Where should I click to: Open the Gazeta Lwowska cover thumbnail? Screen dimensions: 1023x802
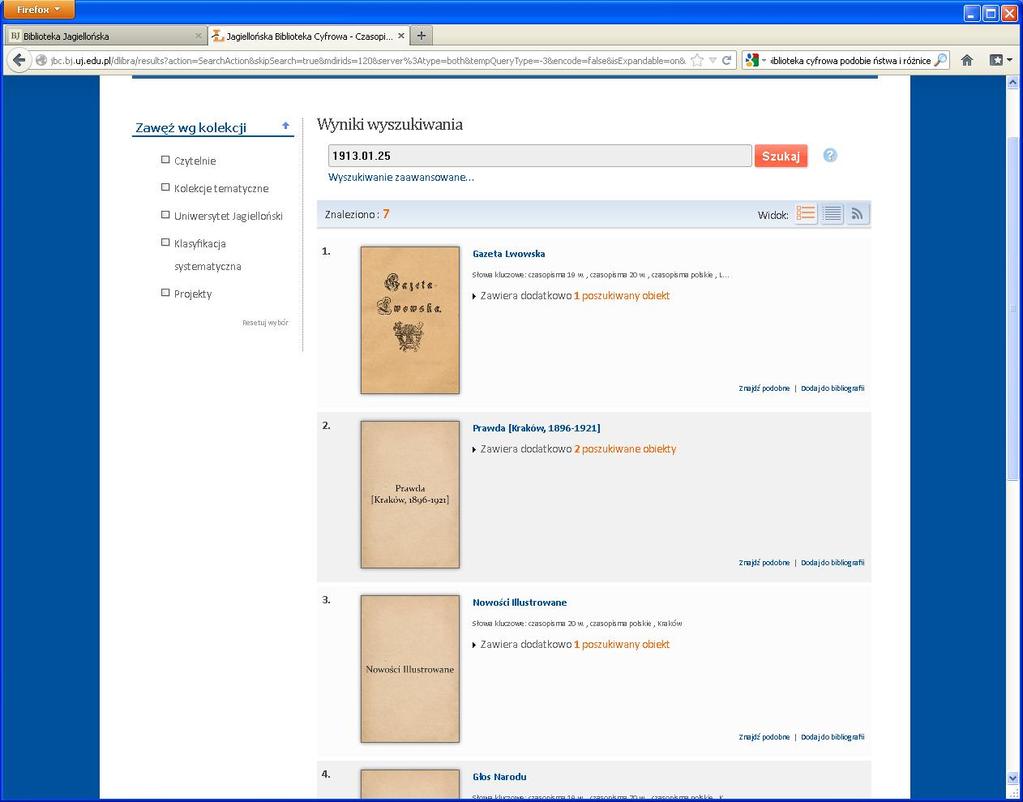410,320
